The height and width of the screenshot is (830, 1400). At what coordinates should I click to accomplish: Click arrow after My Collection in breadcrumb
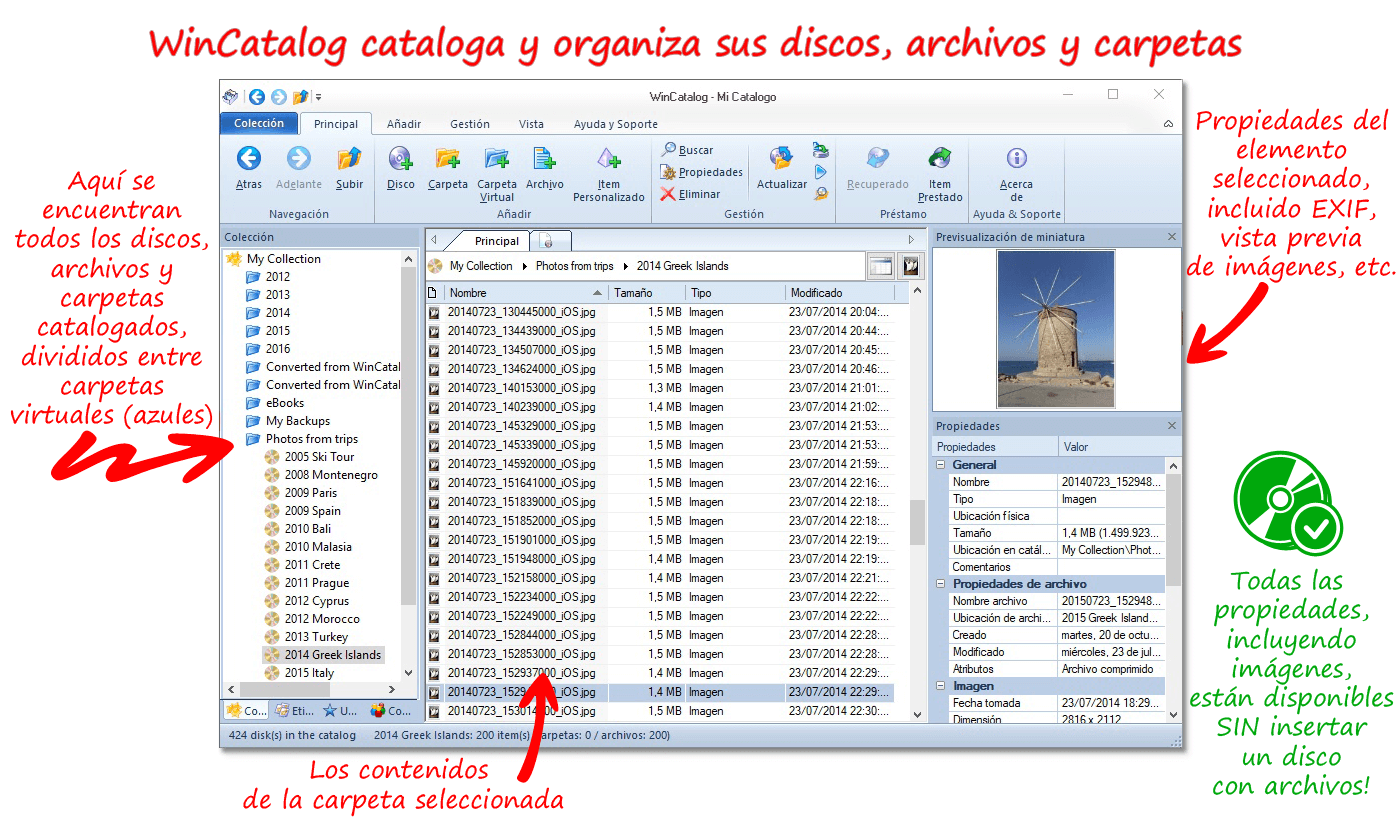(524, 266)
